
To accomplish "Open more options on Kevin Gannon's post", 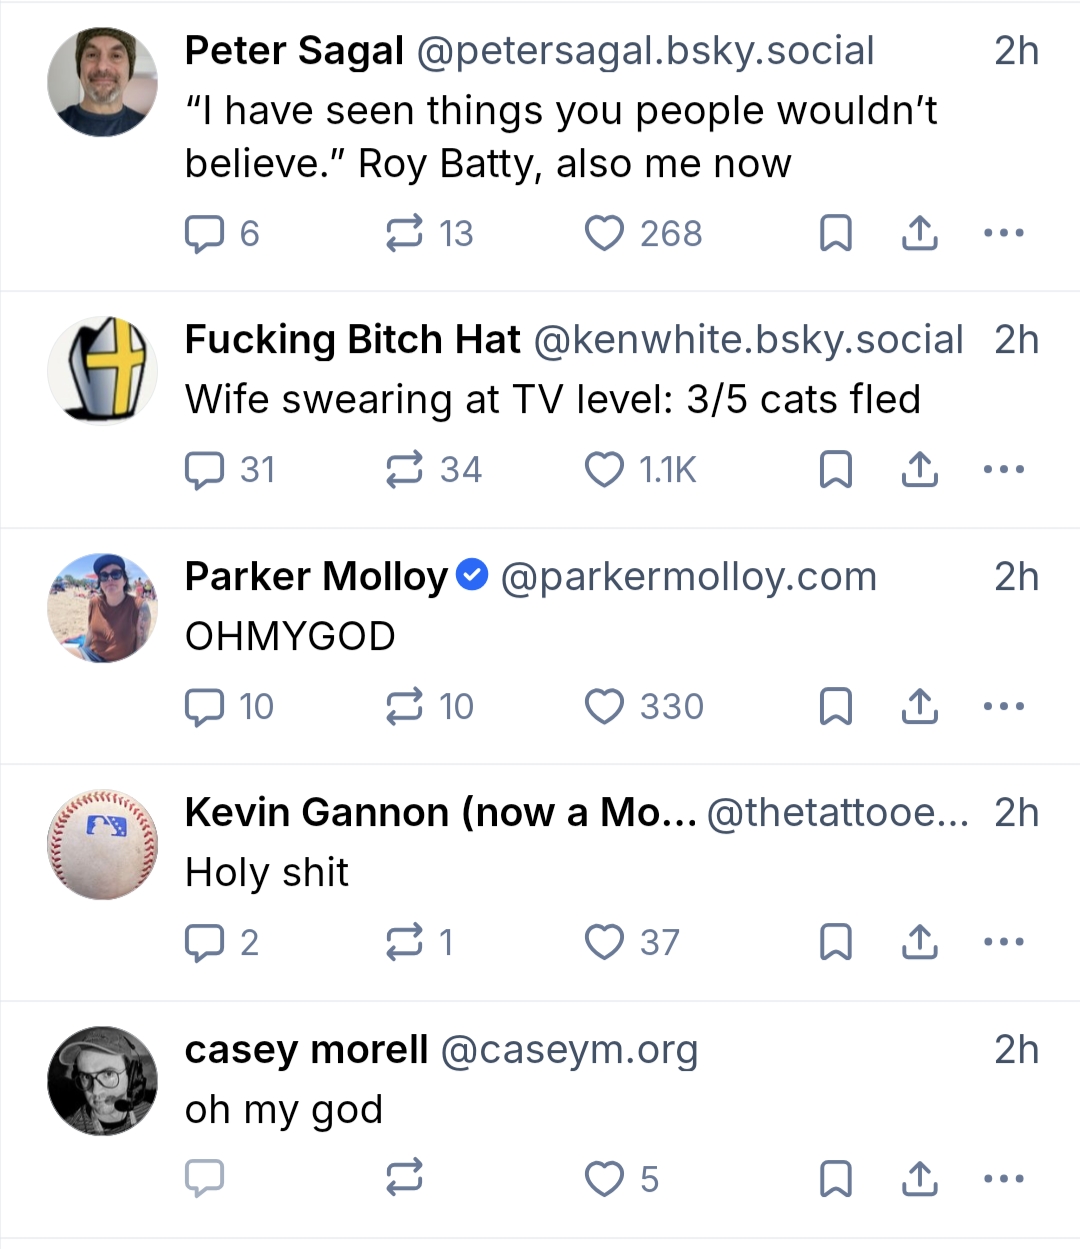I will tap(1003, 942).
